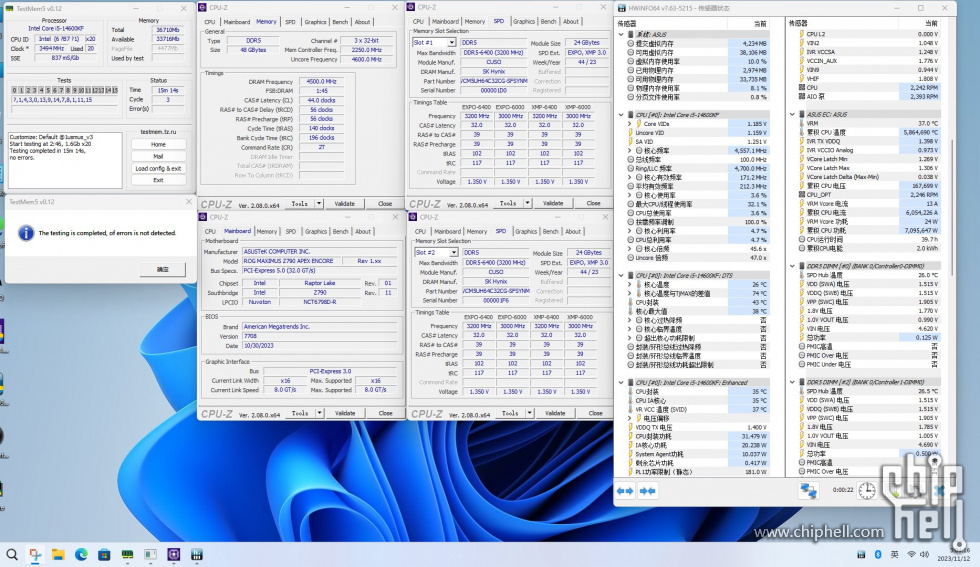
Task: Click Exit button in TestMem5
Action: [158, 180]
